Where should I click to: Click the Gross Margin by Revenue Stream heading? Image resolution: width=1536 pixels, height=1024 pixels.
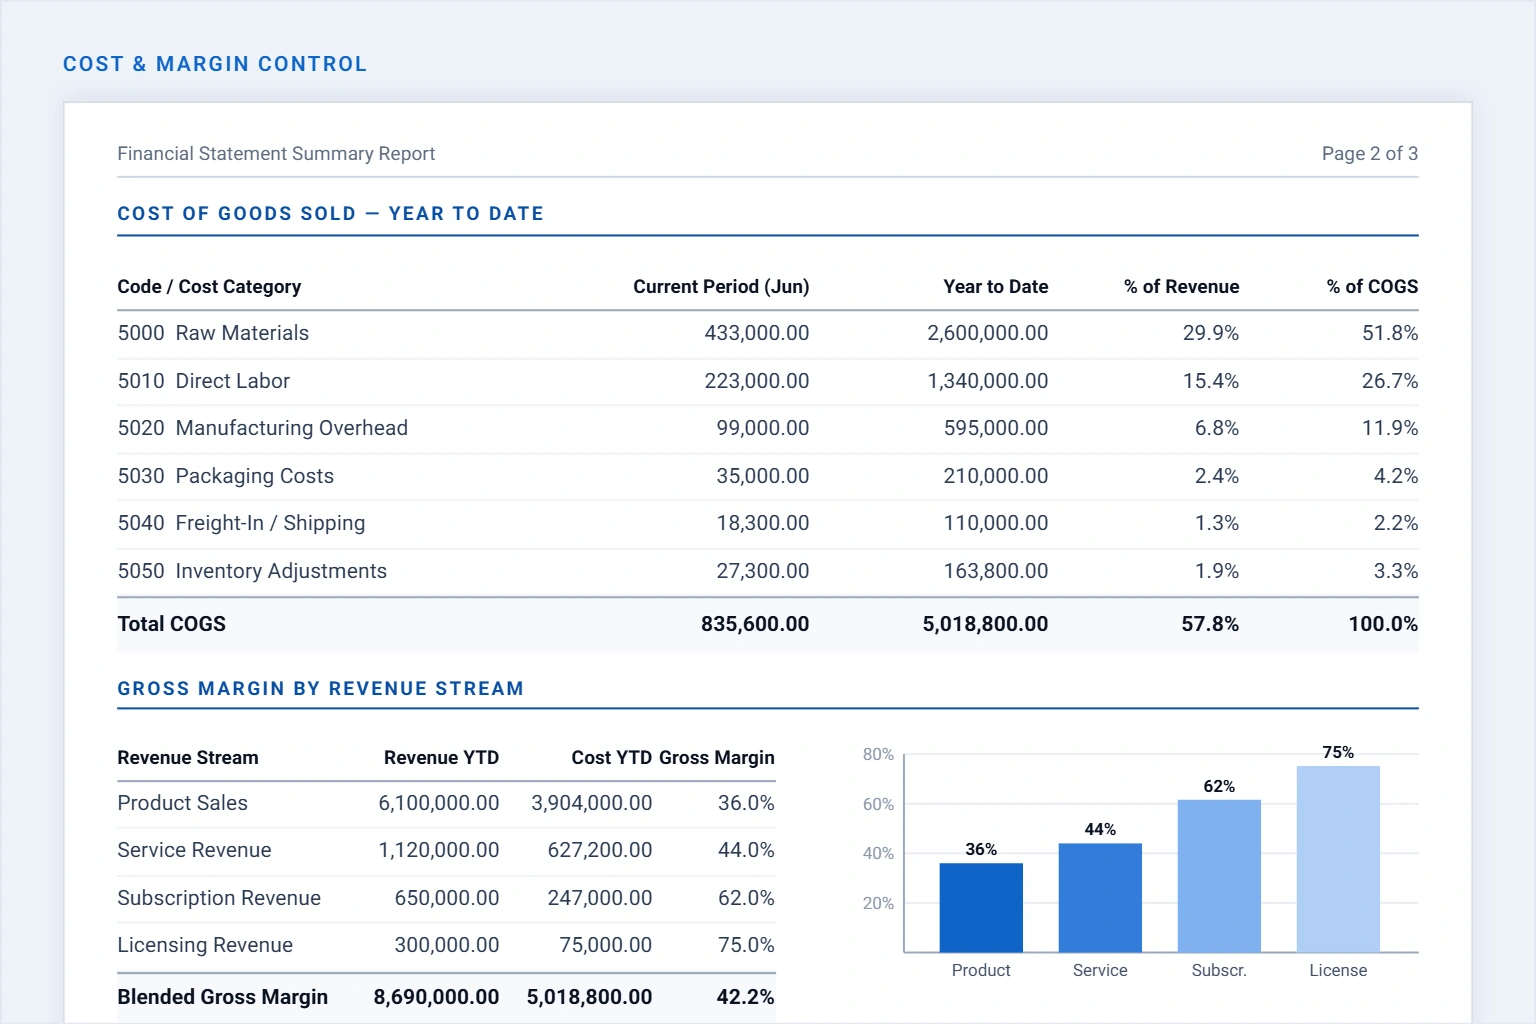point(321,689)
